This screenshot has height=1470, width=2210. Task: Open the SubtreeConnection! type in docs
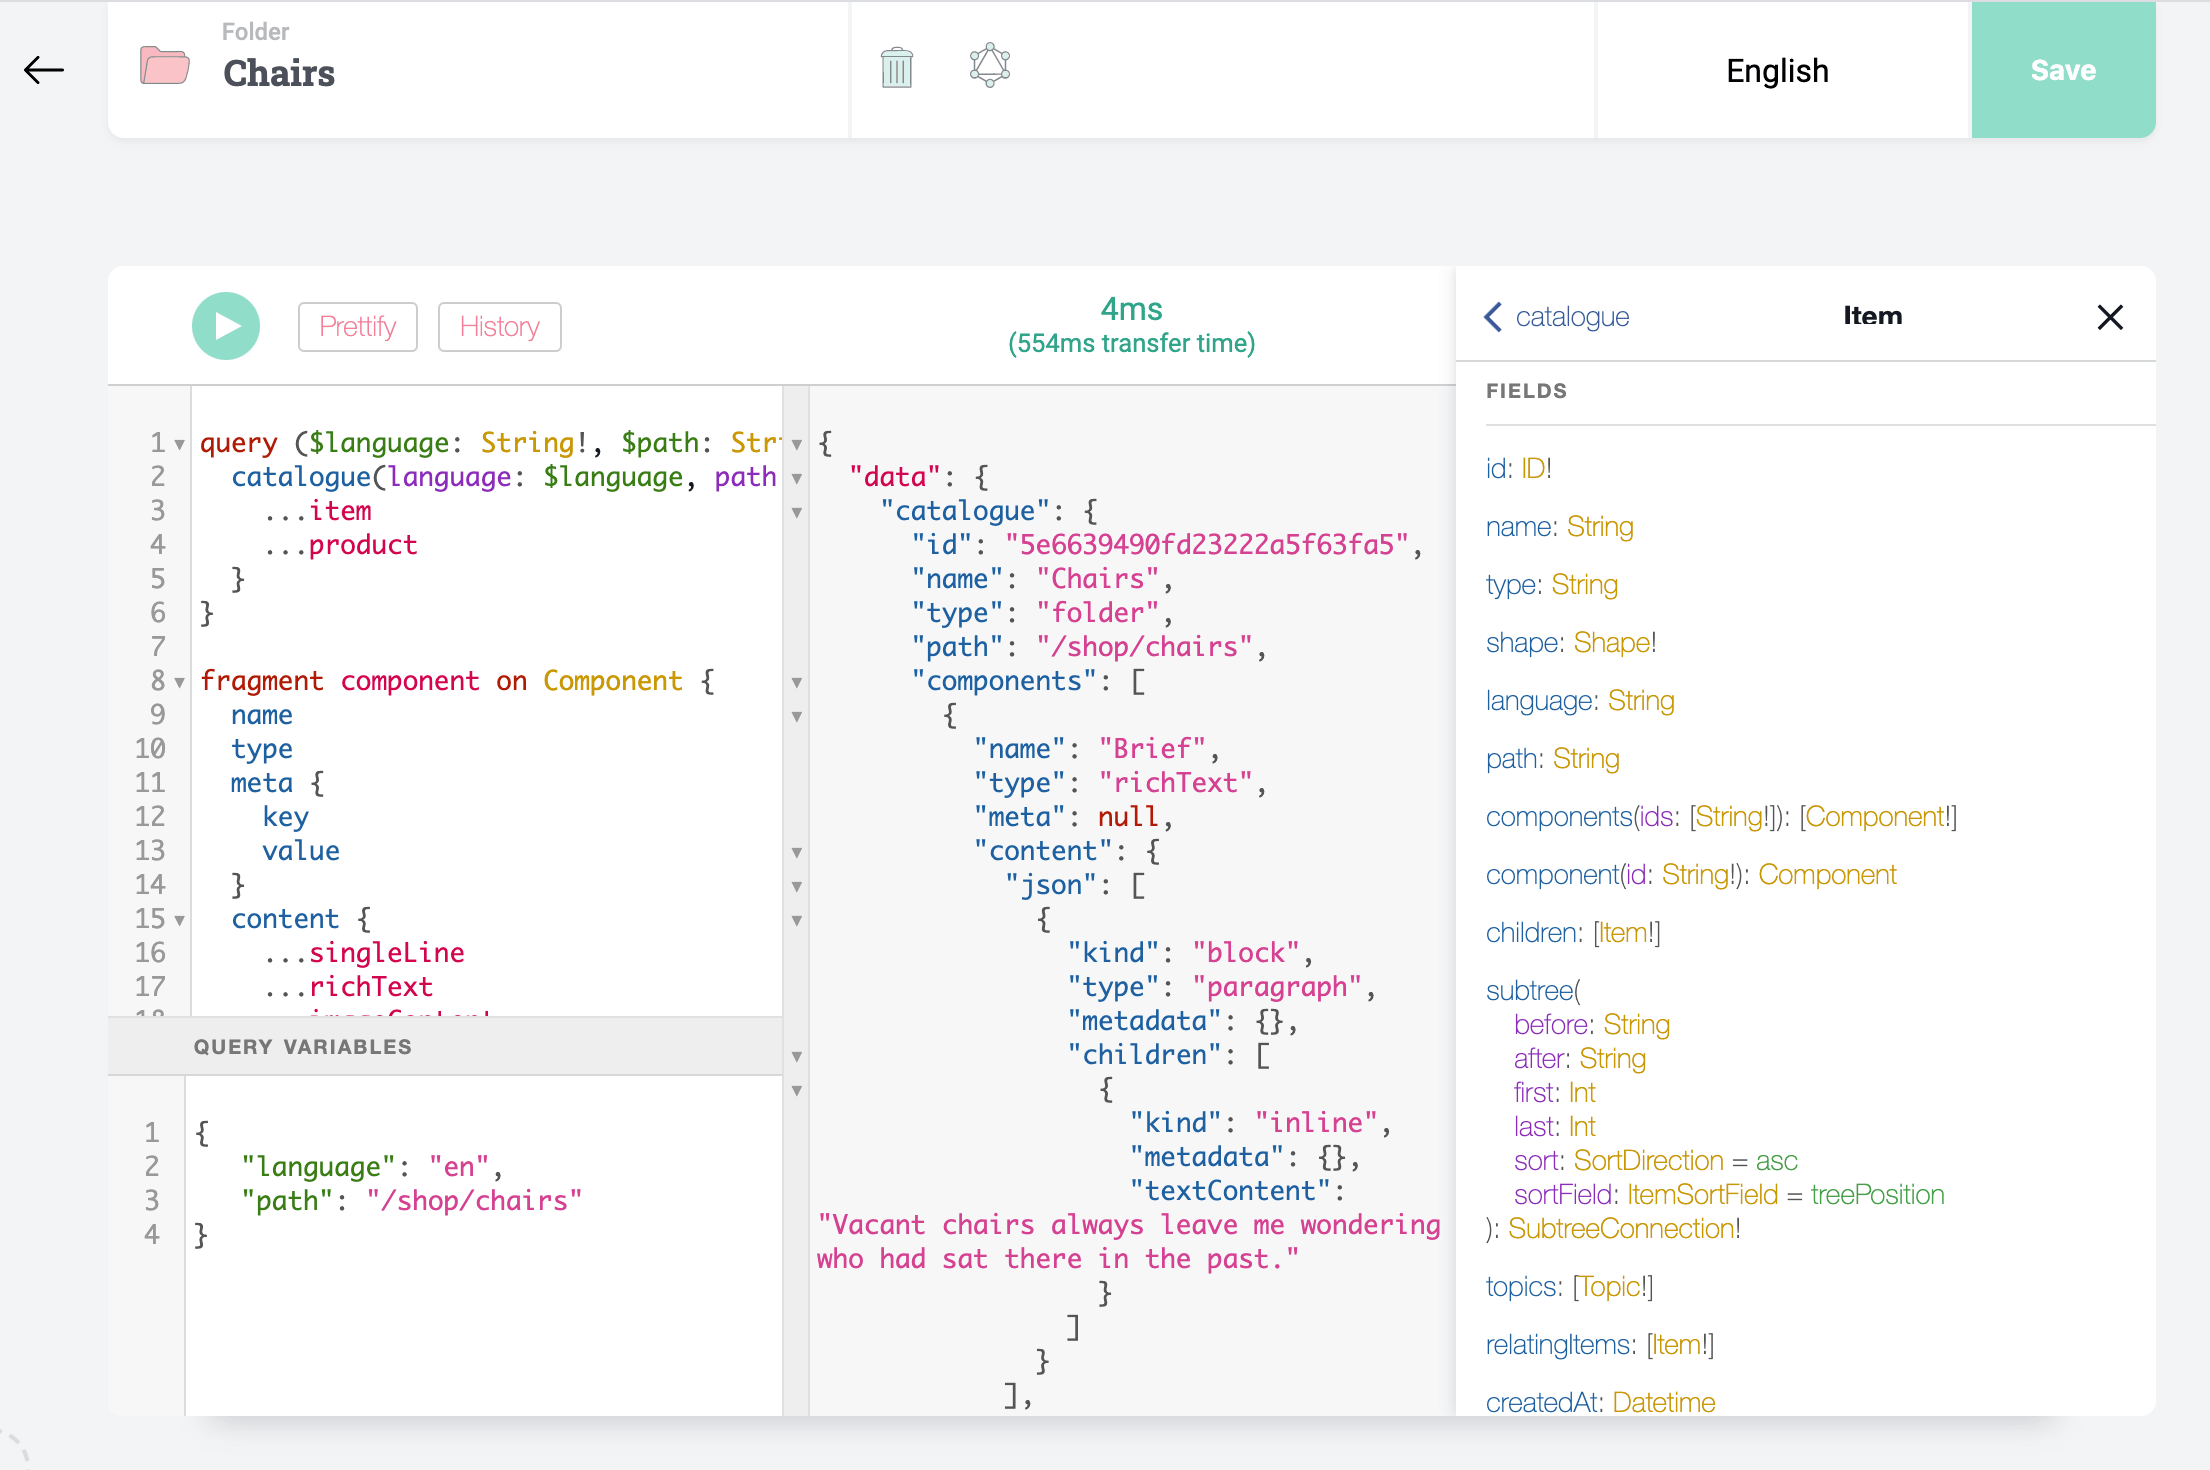[x=1621, y=1228]
